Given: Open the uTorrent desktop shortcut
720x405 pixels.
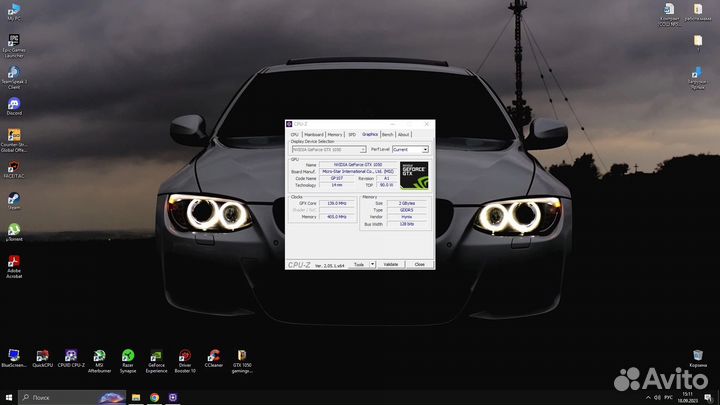Looking at the screenshot, I should click(x=14, y=232).
